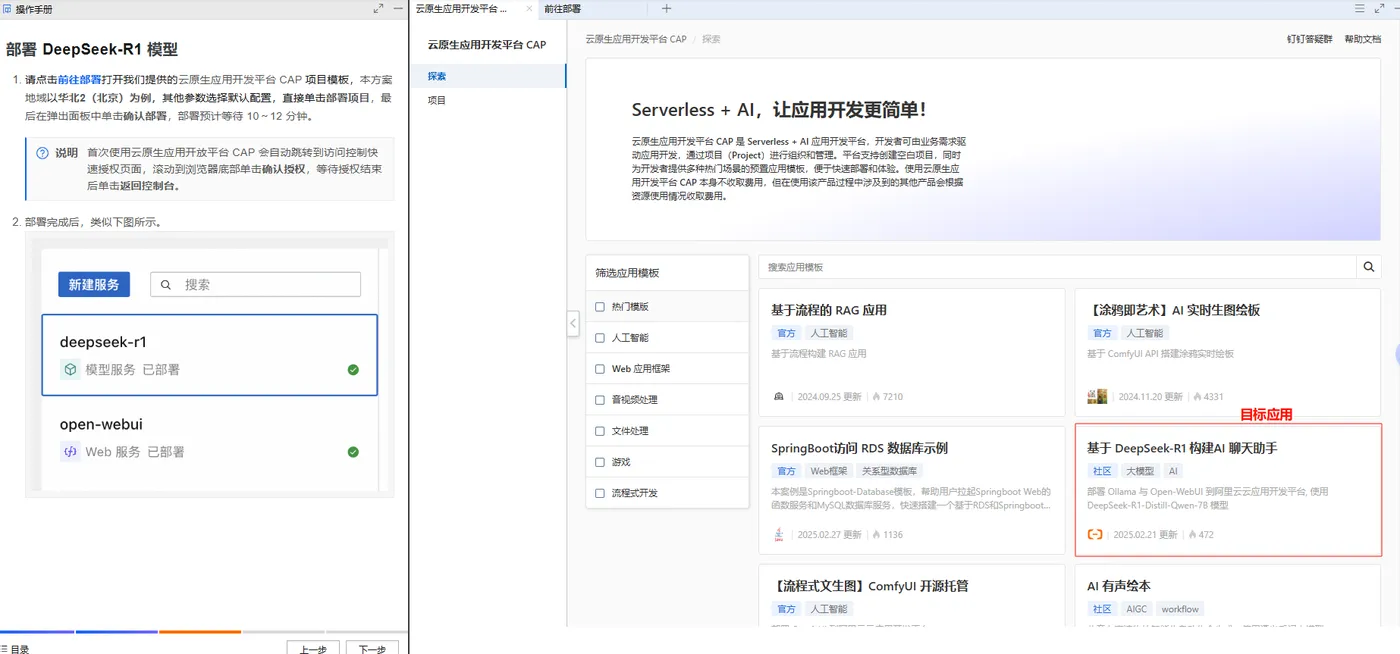Open the 帮助文档 link
Image resolution: width=1400 pixels, height=654 pixels.
click(x=1362, y=39)
